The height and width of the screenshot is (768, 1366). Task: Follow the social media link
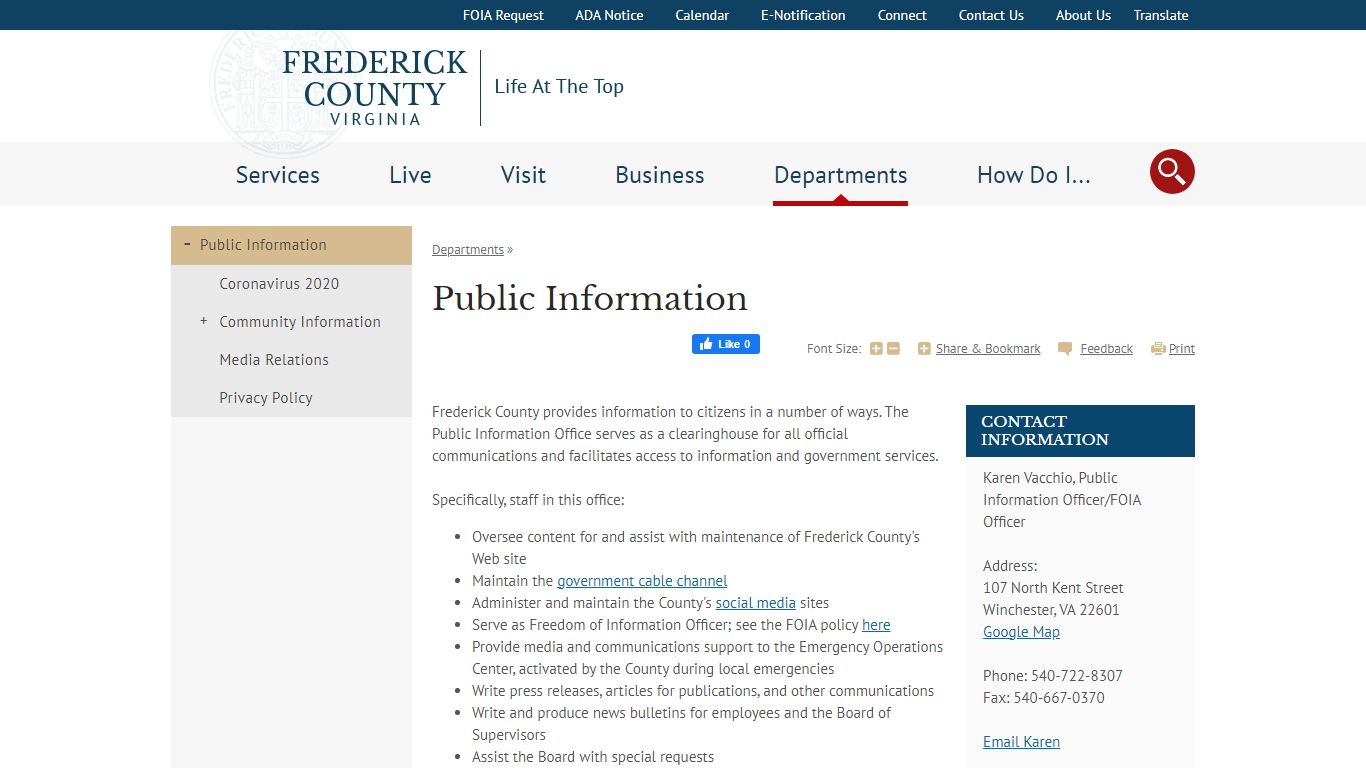click(x=756, y=603)
